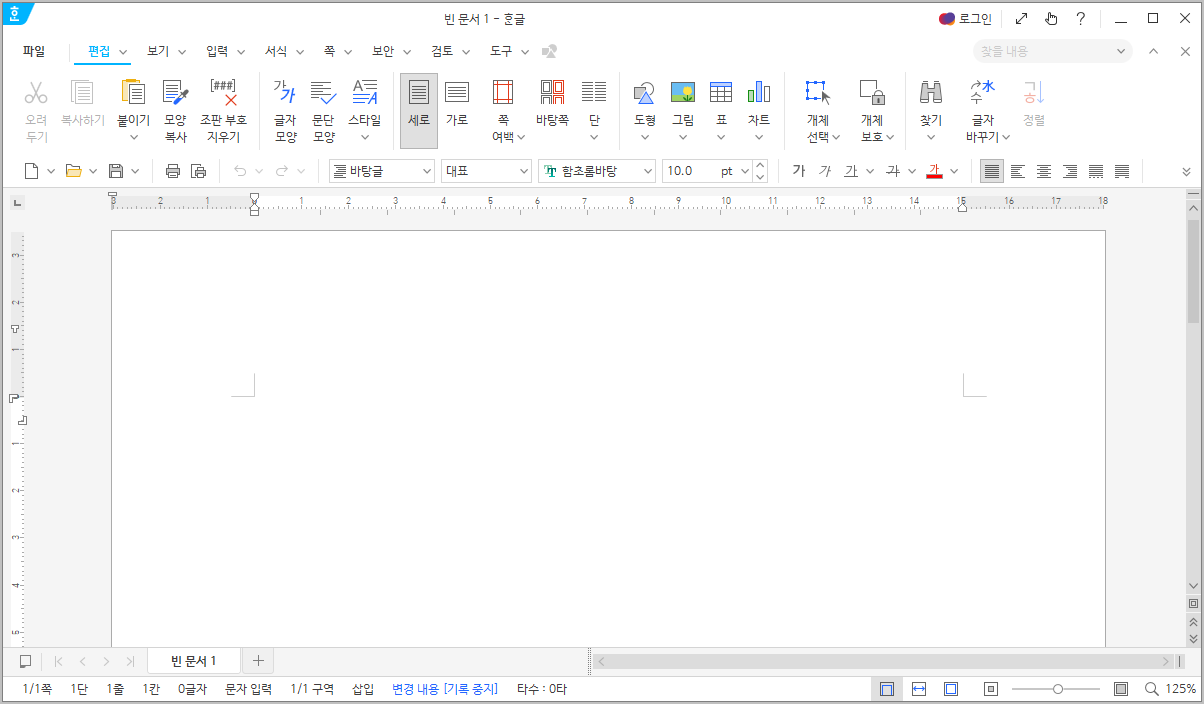
Task: Toggle right alignment
Action: tap(1070, 171)
